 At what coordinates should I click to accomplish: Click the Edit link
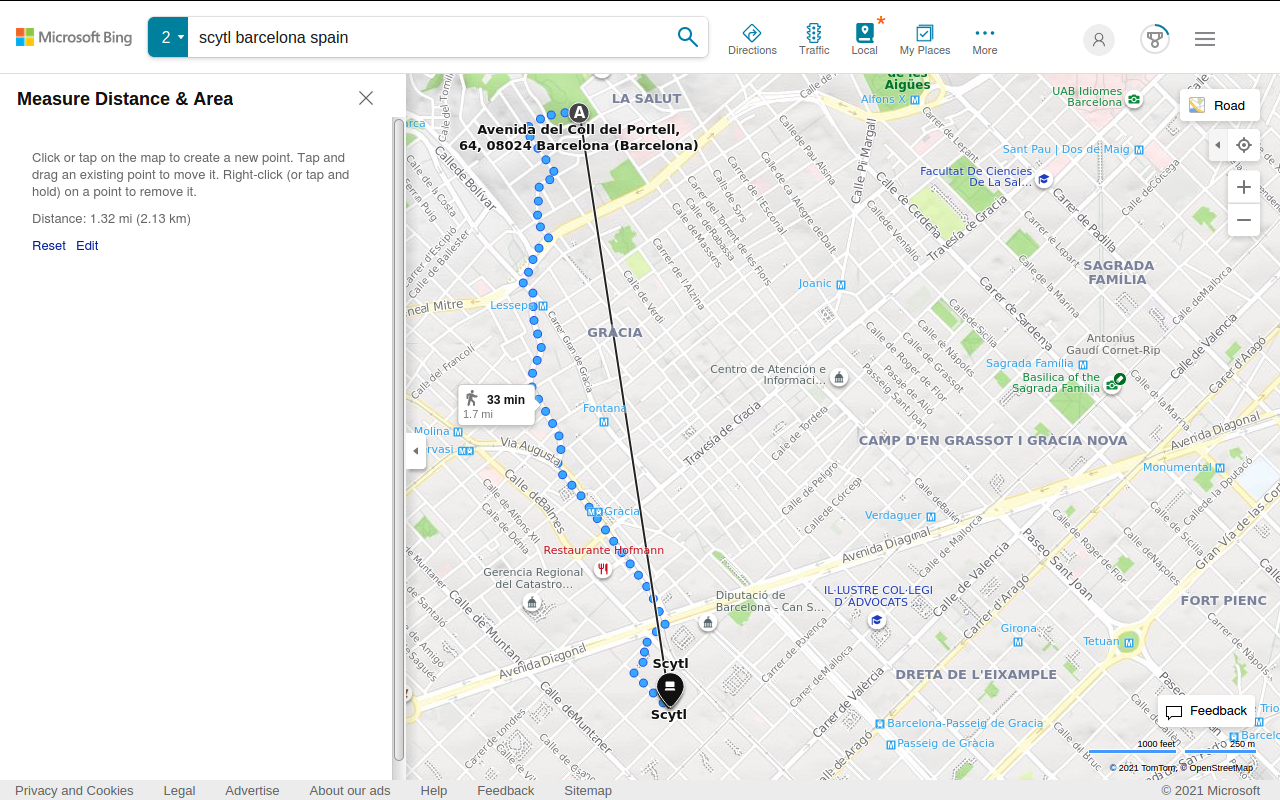[x=87, y=246]
